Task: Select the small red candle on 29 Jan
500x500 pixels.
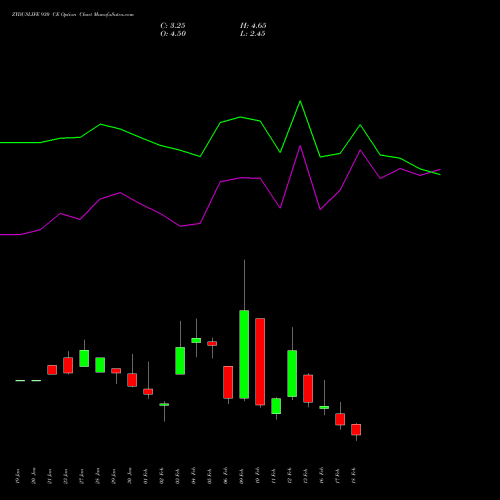Action: (x=116, y=371)
